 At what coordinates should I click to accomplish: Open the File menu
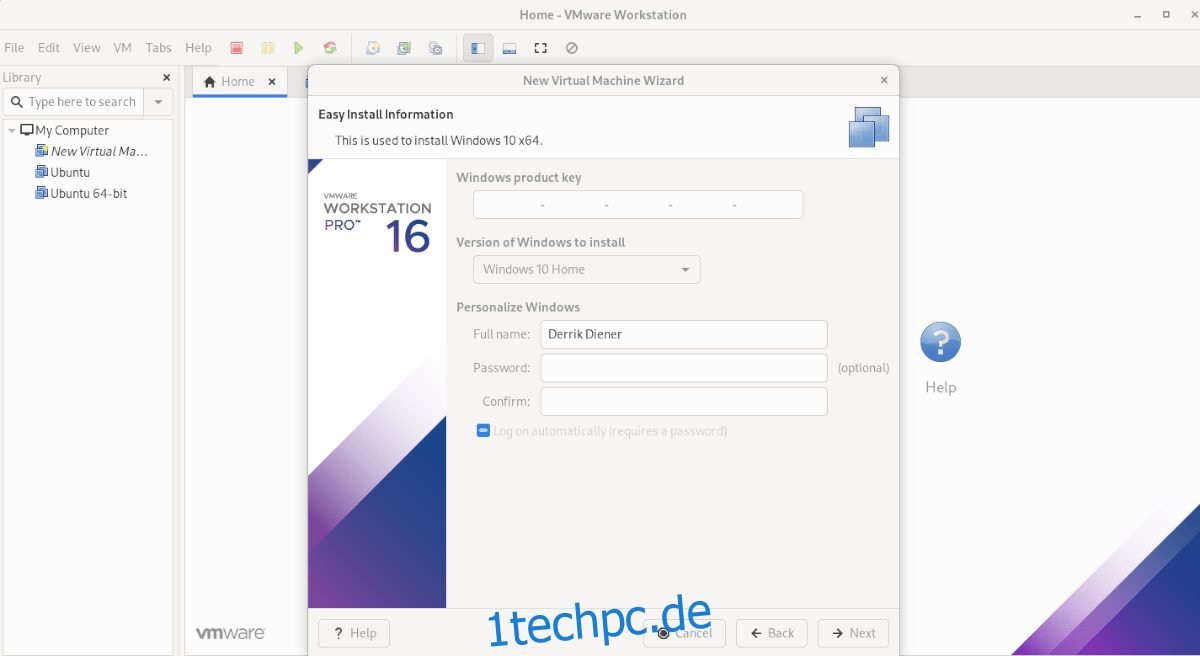pyautogui.click(x=14, y=47)
